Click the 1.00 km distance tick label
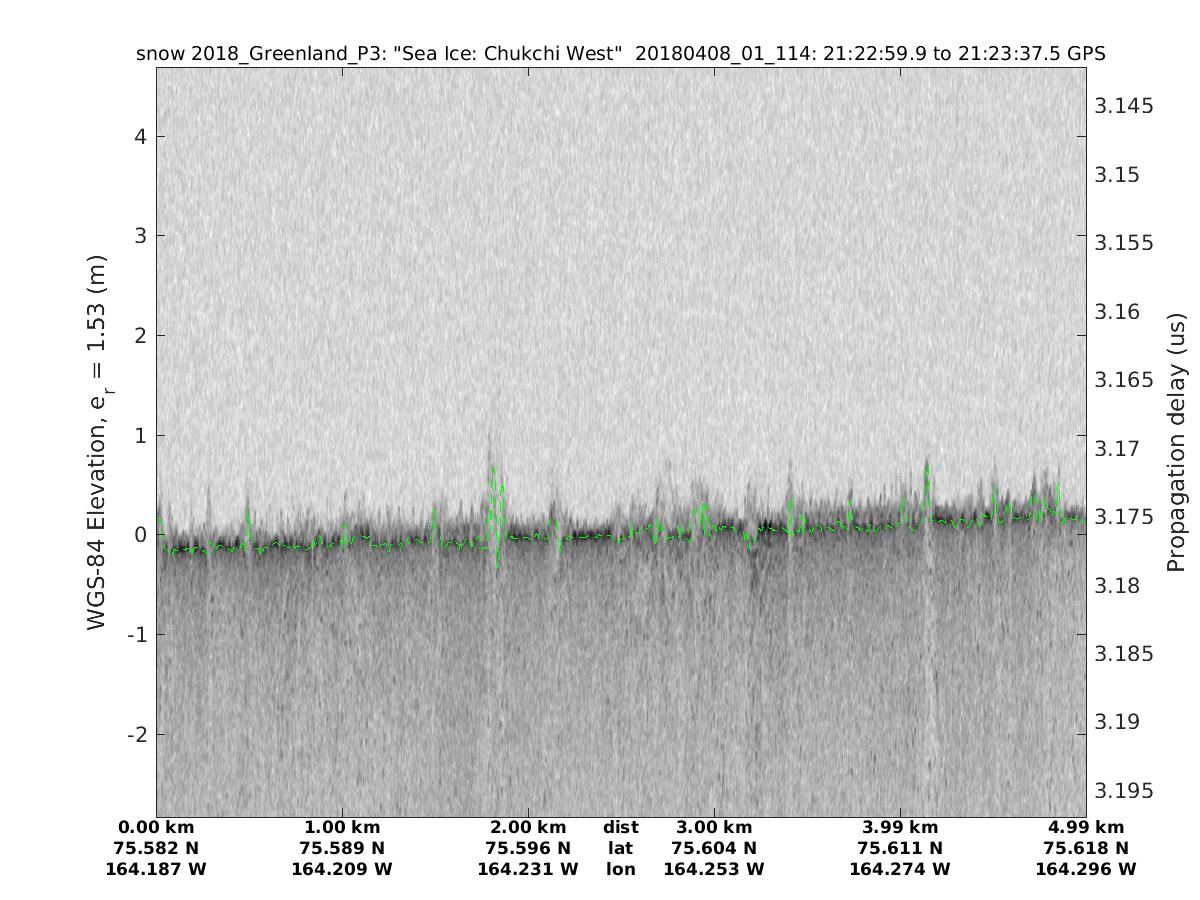 pos(342,827)
